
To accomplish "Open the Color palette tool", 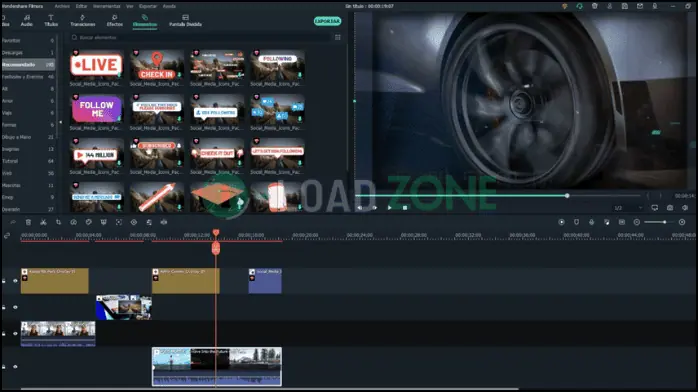I will pyautogui.click(x=89, y=222).
